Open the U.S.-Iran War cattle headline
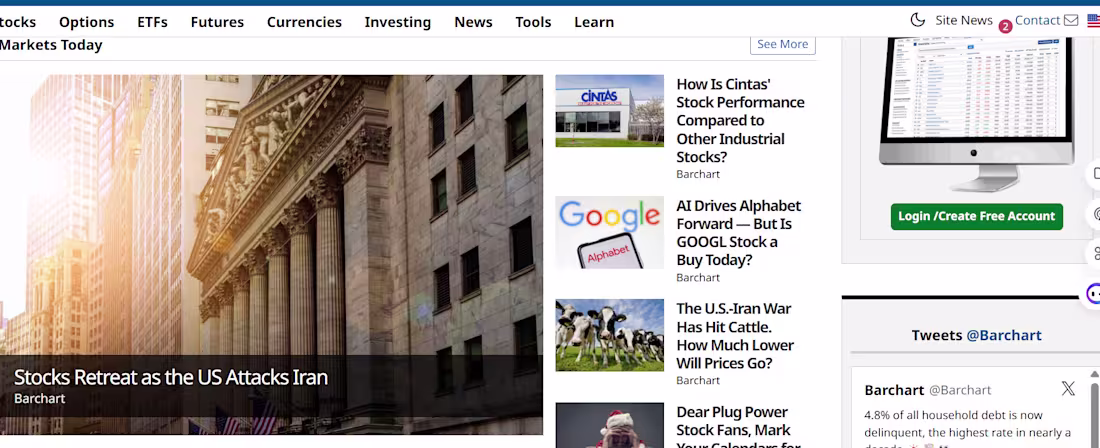The image size is (1100, 448). point(735,336)
